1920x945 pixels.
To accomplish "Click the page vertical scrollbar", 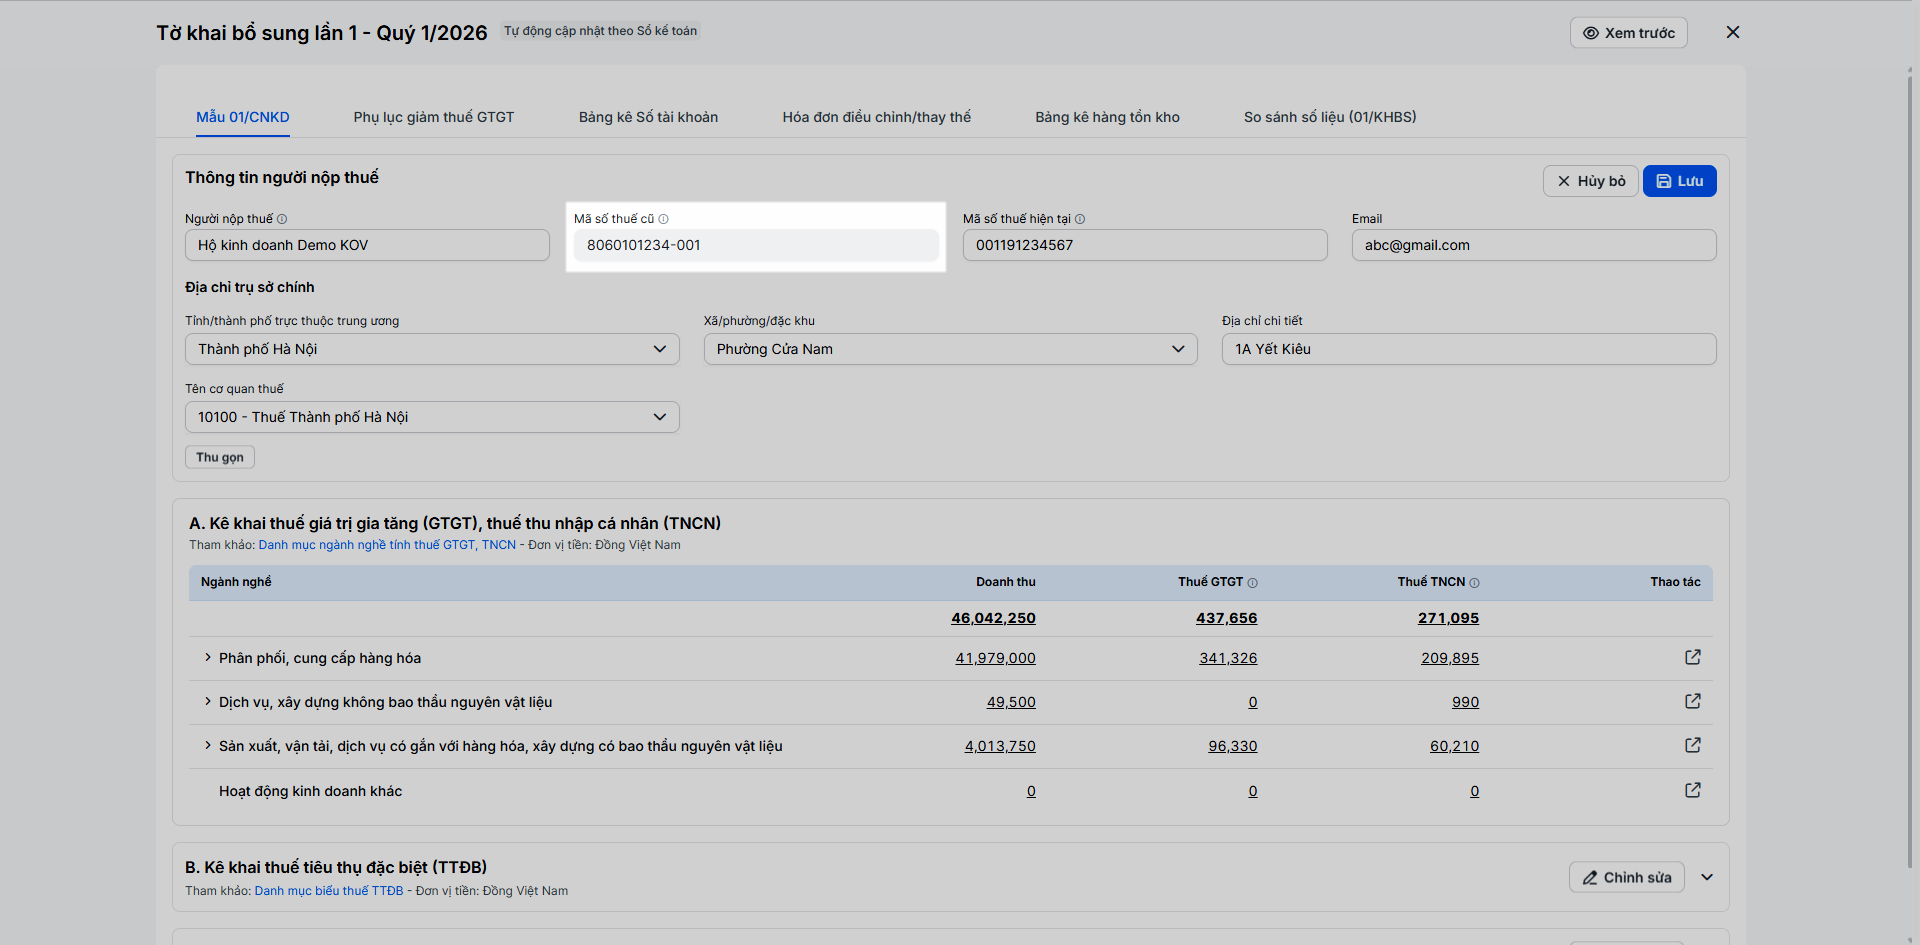I will (1911, 470).
